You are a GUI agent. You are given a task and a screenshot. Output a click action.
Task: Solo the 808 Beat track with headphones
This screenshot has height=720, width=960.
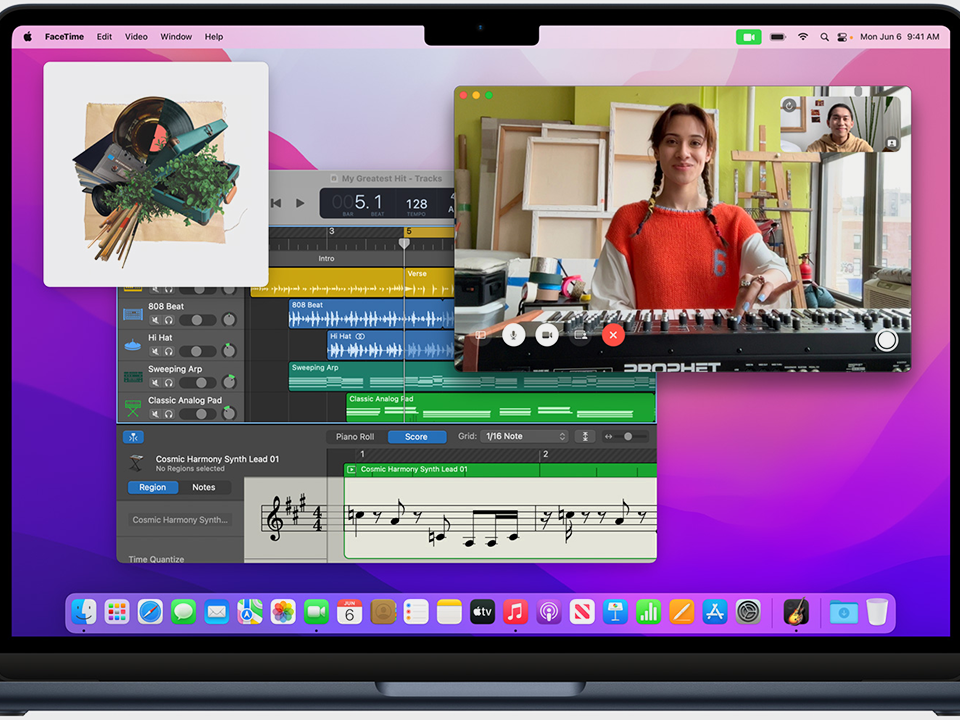(x=169, y=320)
